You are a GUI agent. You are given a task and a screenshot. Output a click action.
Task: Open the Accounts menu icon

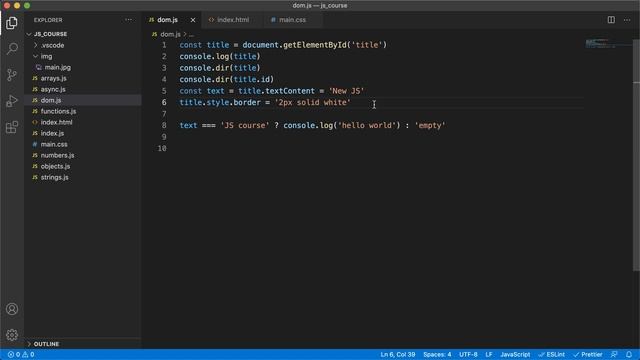coord(12,309)
